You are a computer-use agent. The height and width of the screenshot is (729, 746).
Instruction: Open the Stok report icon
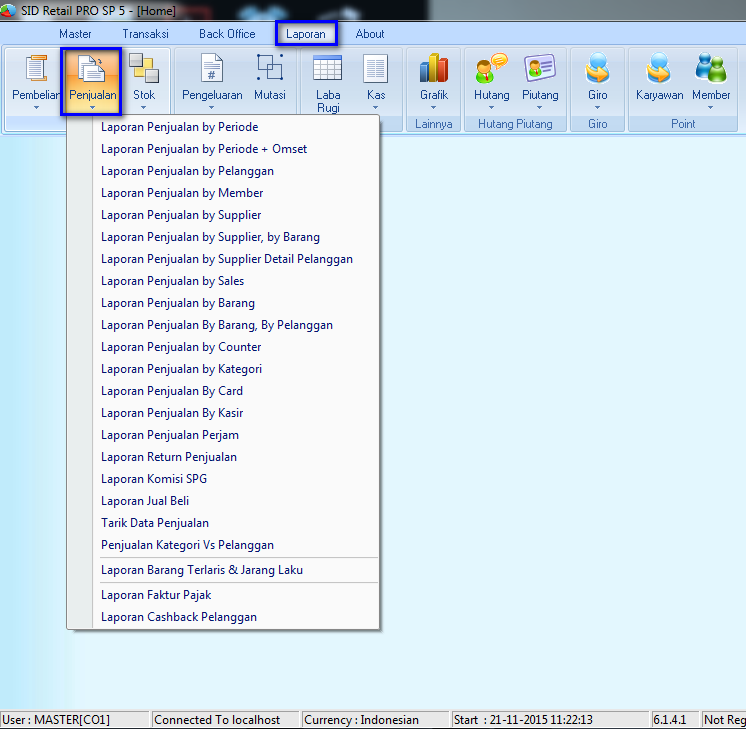[x=144, y=69]
